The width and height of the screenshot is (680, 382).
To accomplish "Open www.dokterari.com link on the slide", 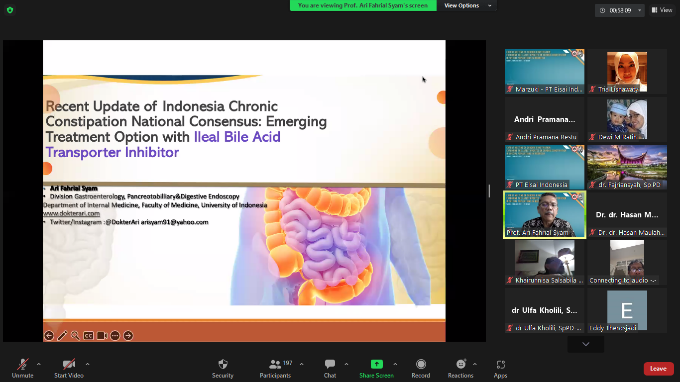I will [x=72, y=213].
